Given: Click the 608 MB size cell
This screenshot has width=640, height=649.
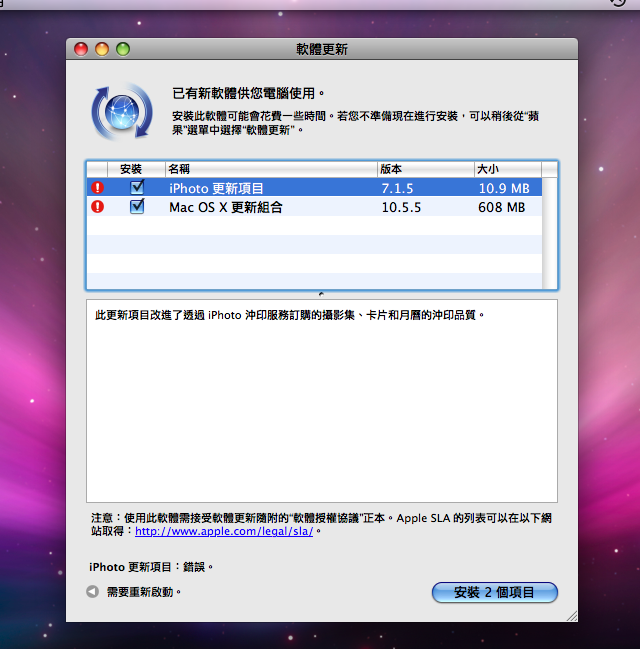Looking at the screenshot, I should [x=501, y=207].
